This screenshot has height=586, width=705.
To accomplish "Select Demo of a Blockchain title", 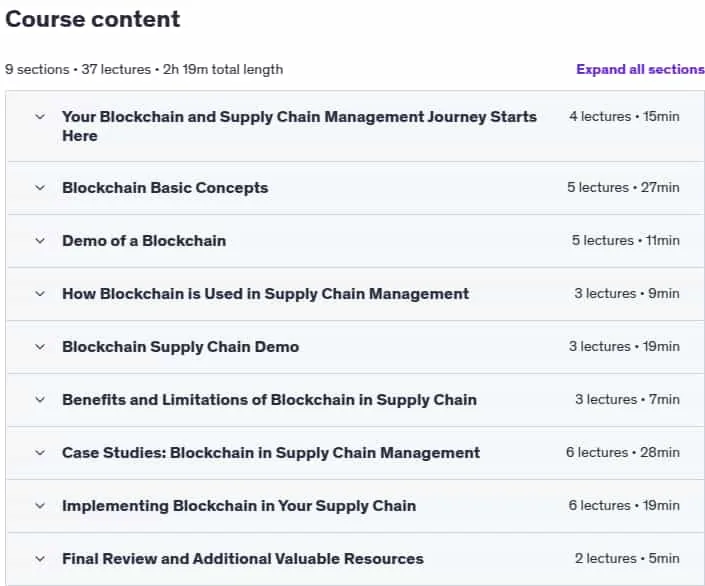I will 144,241.
